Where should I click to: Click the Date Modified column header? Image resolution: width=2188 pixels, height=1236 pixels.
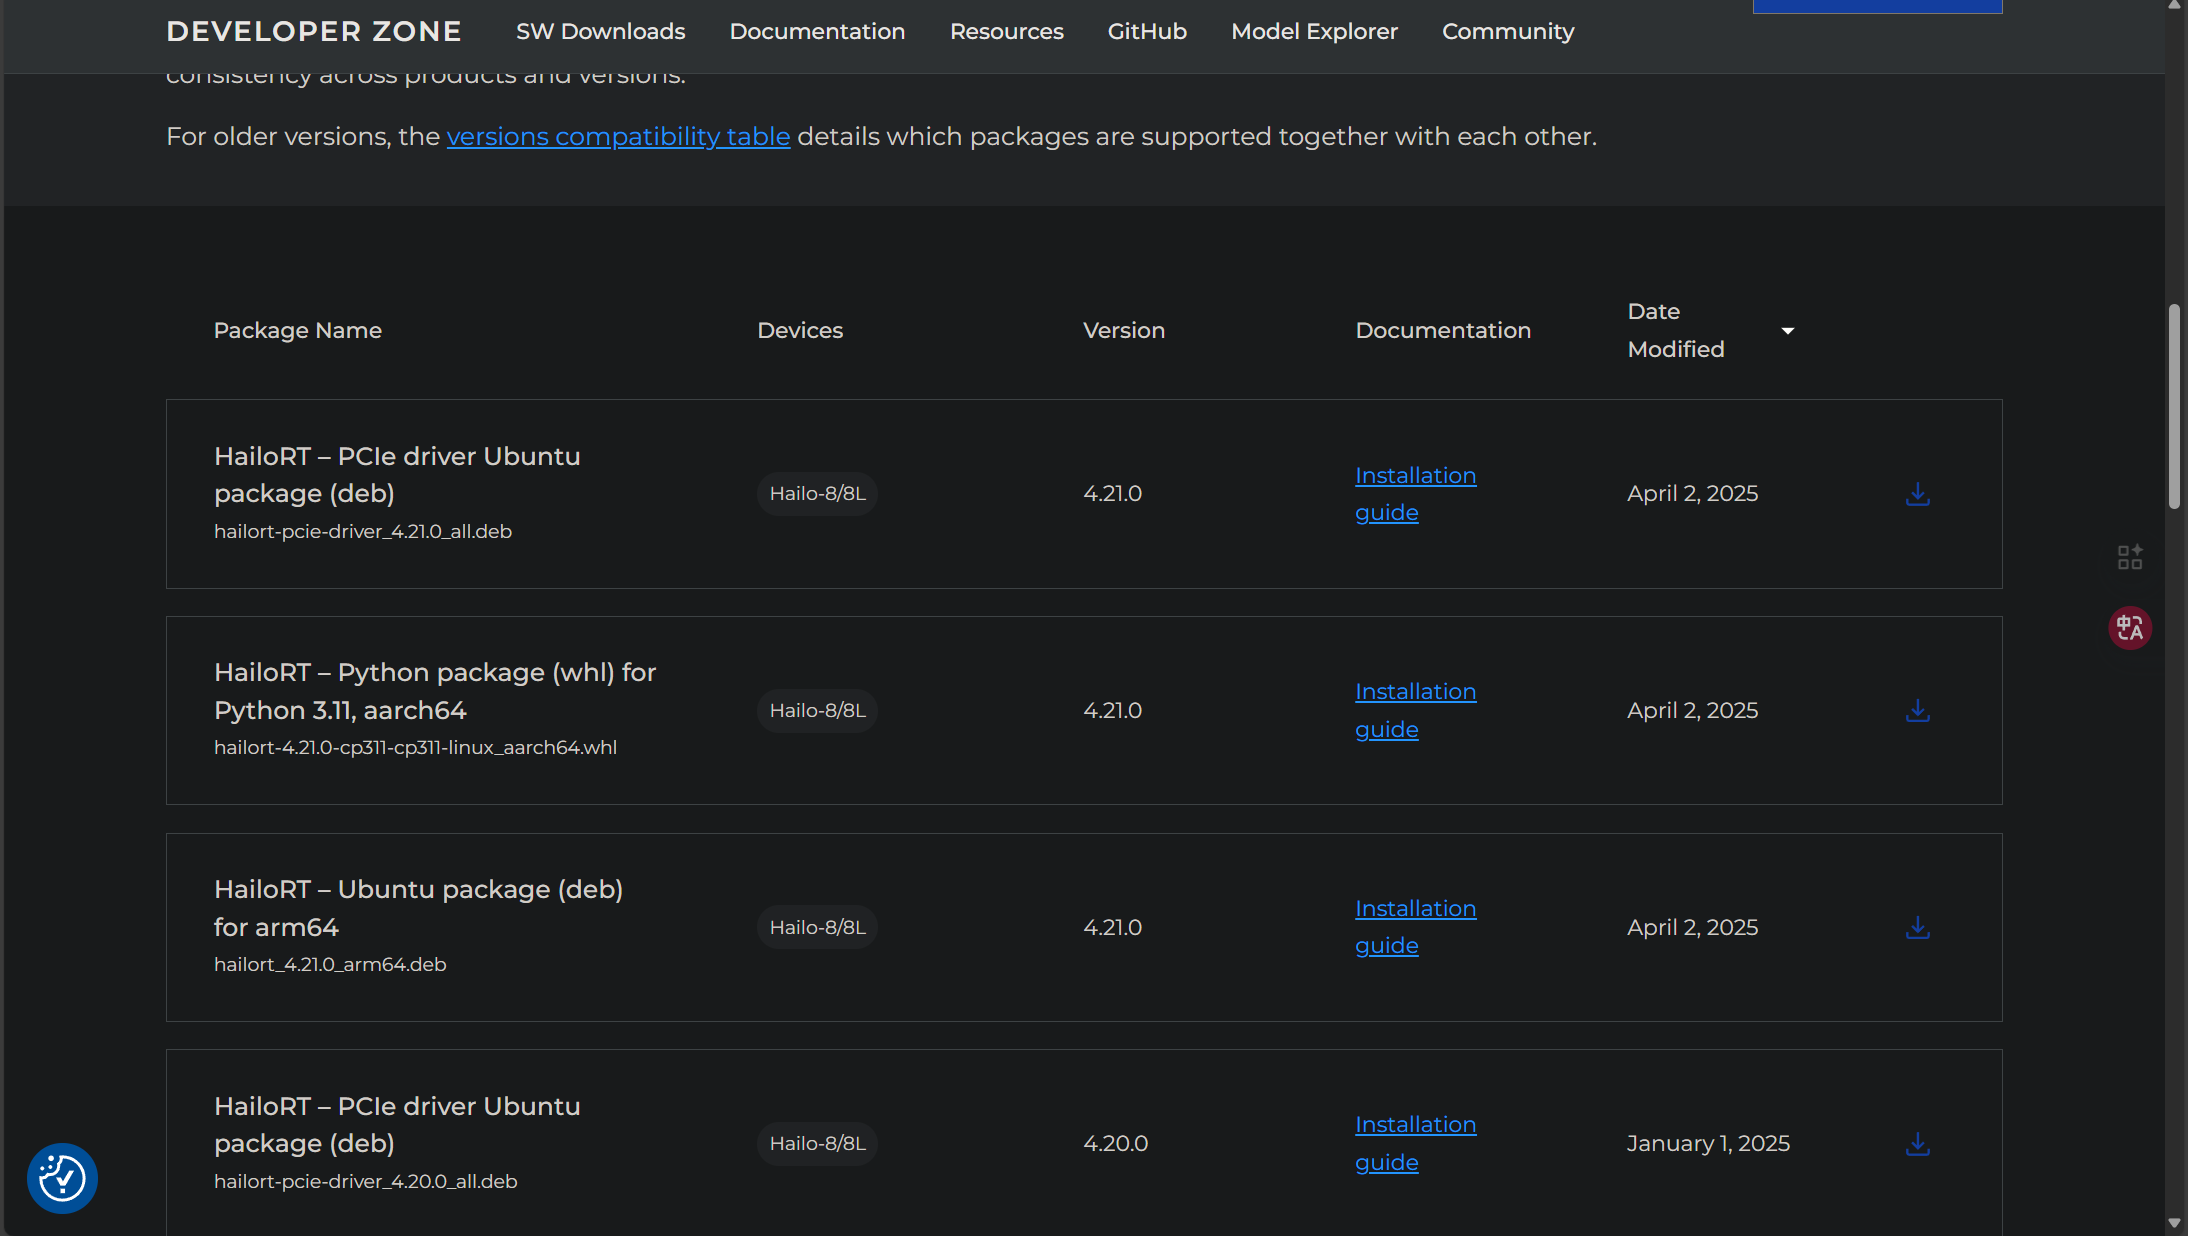pos(1676,331)
